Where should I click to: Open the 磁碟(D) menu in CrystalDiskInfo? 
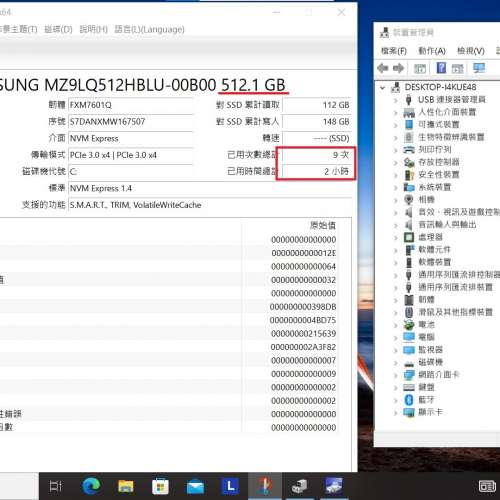click(x=58, y=29)
